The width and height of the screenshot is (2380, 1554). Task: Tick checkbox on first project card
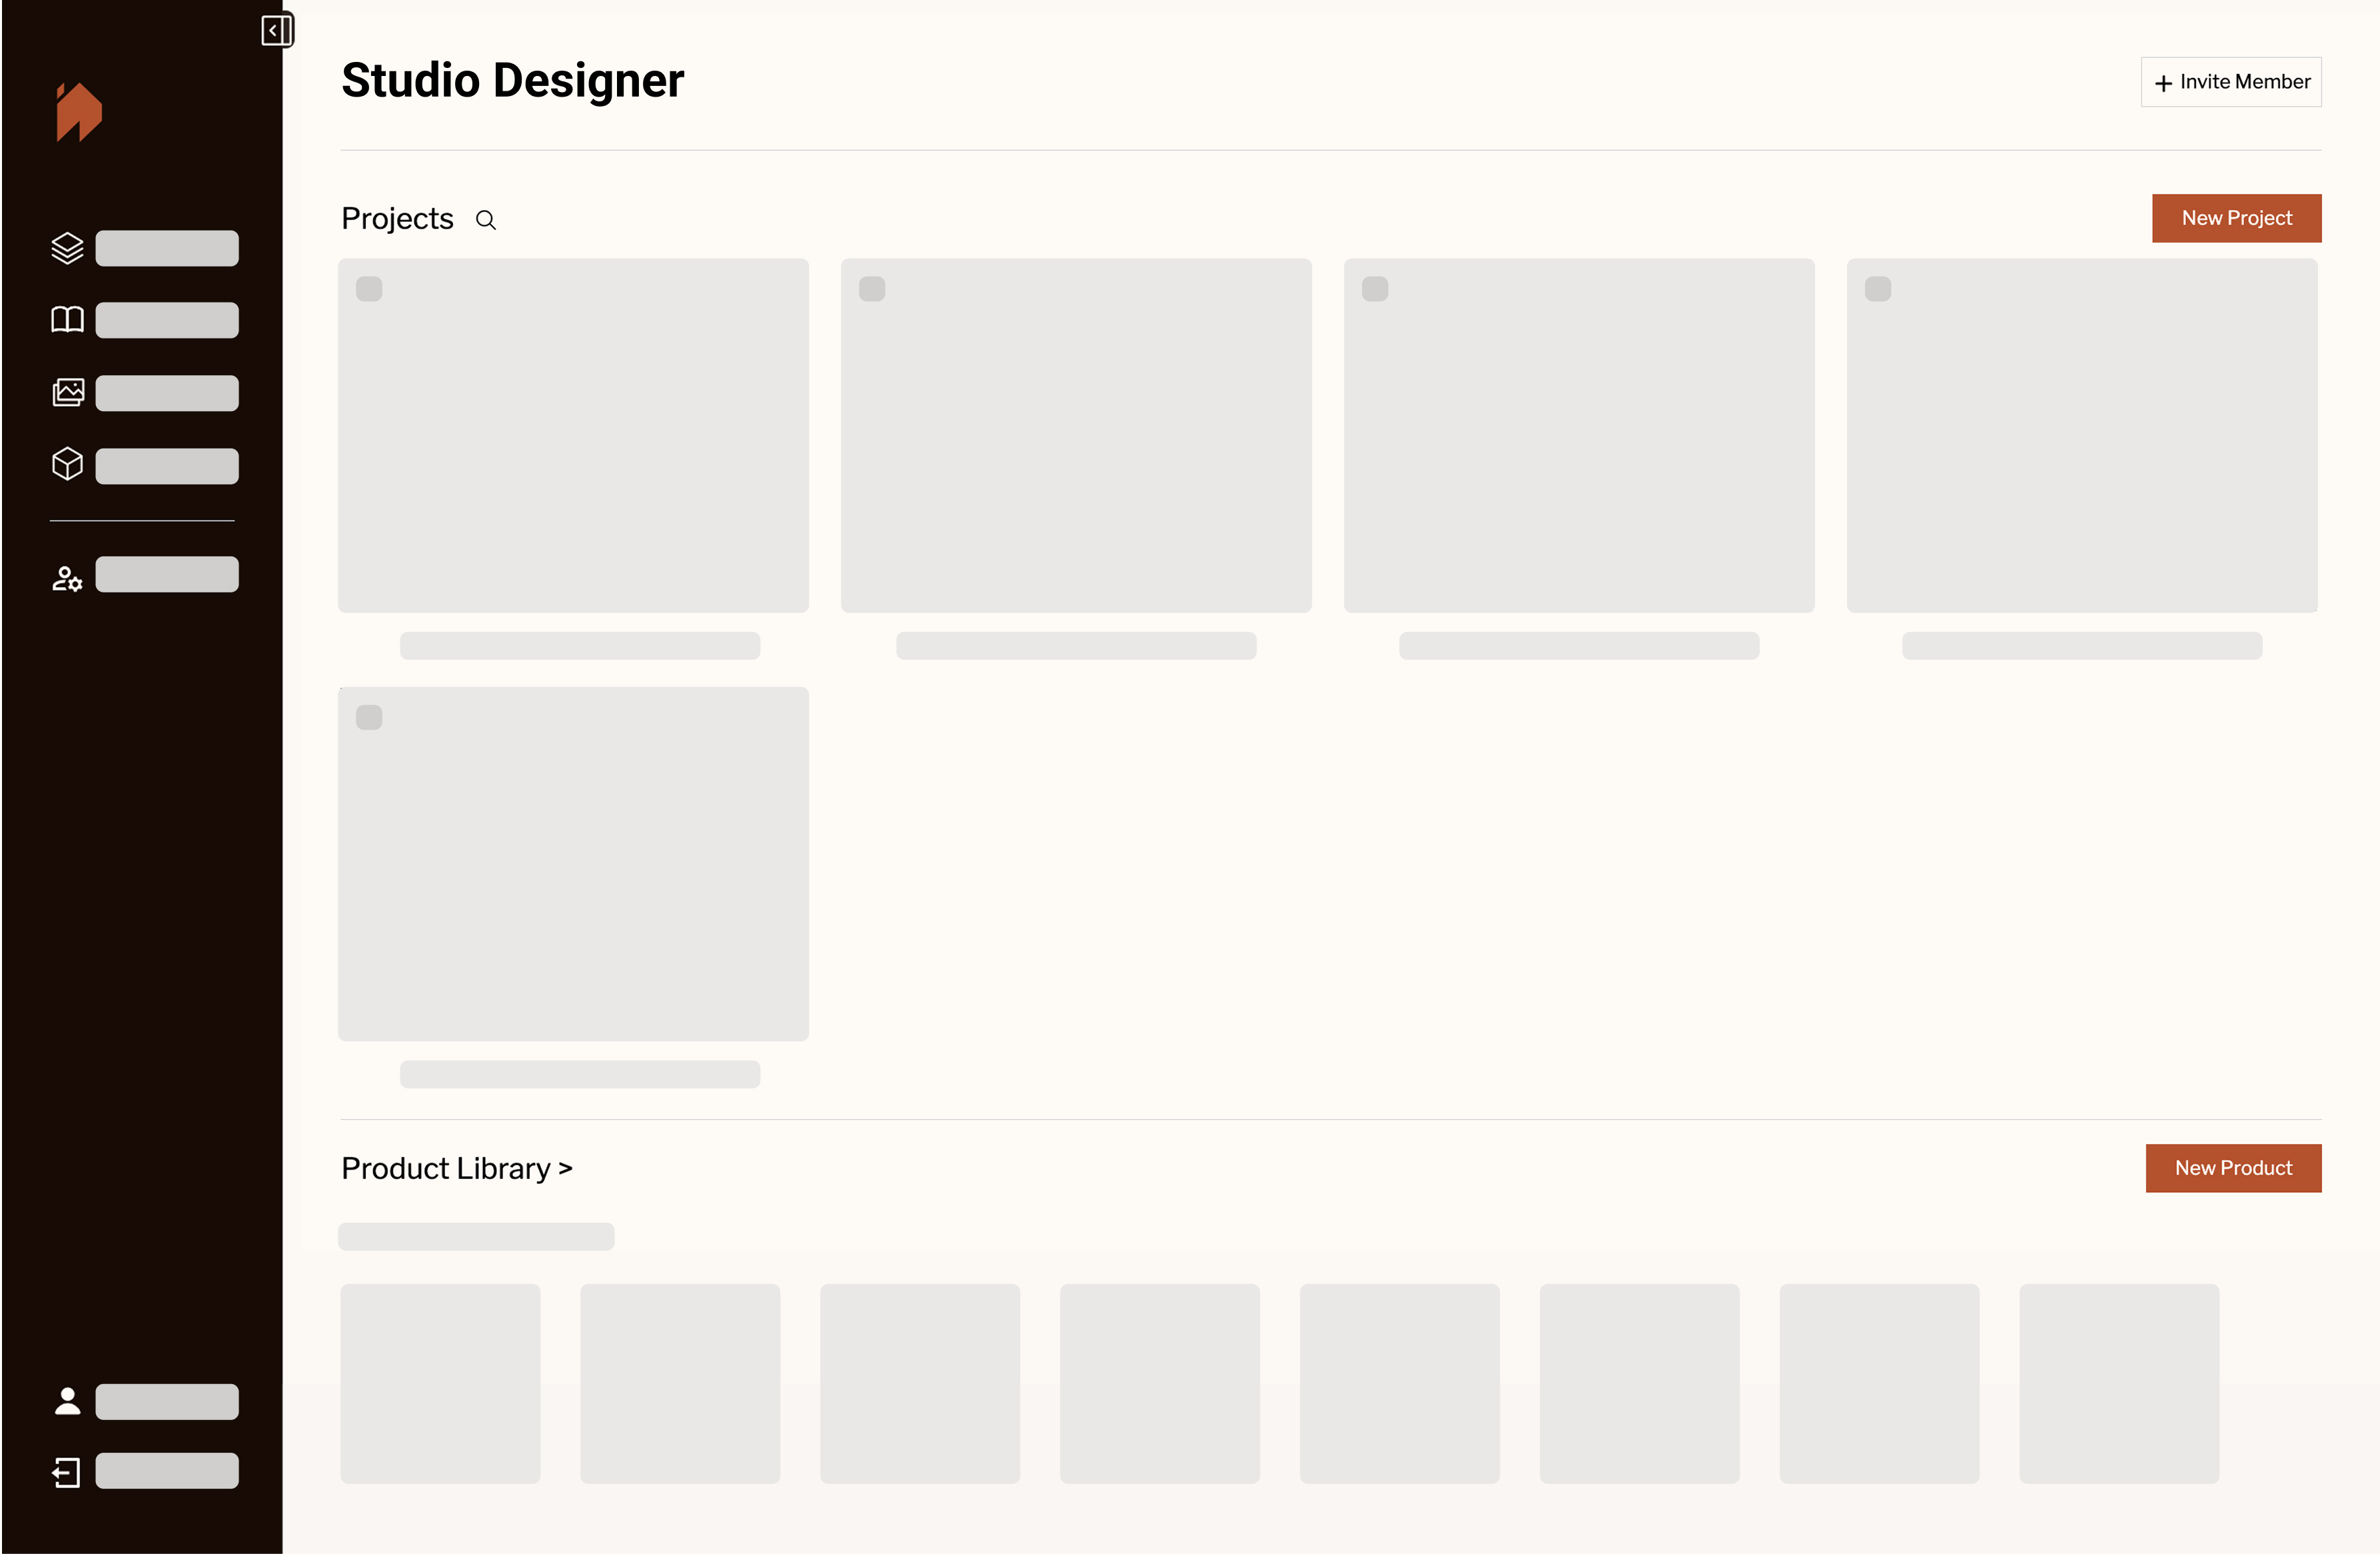(369, 289)
